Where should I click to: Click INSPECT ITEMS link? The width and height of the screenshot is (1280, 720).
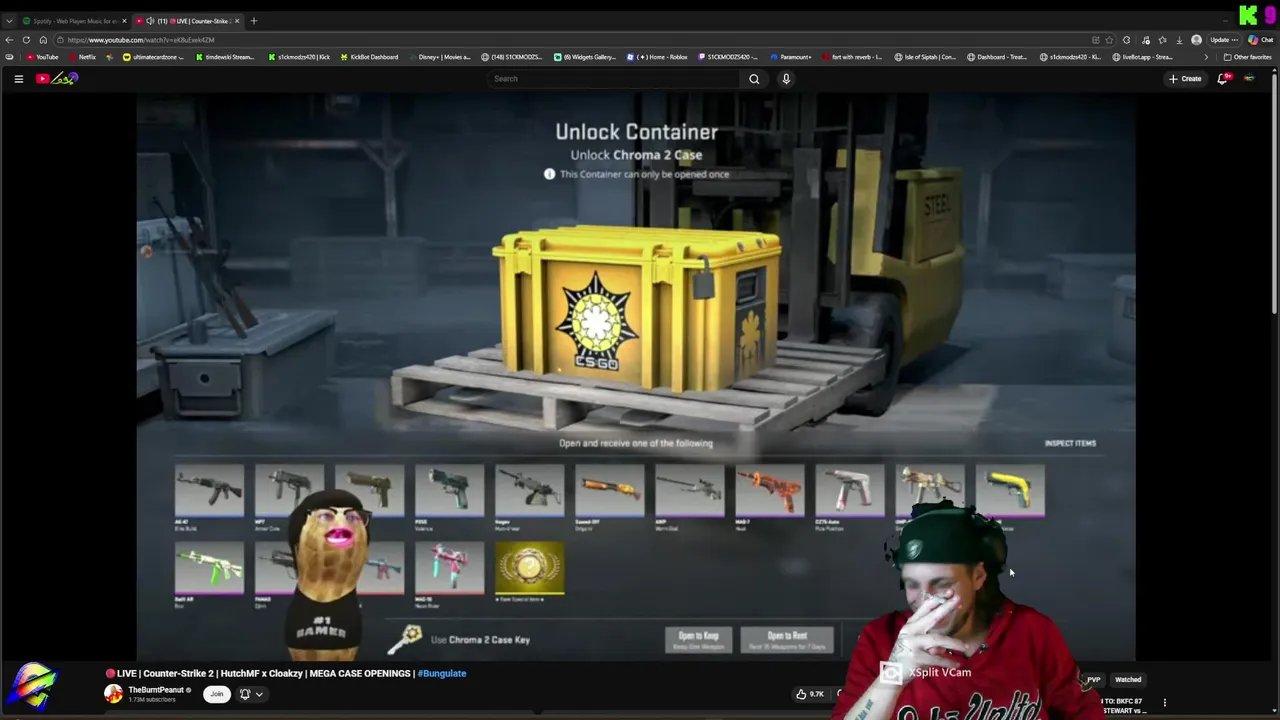coord(1070,443)
